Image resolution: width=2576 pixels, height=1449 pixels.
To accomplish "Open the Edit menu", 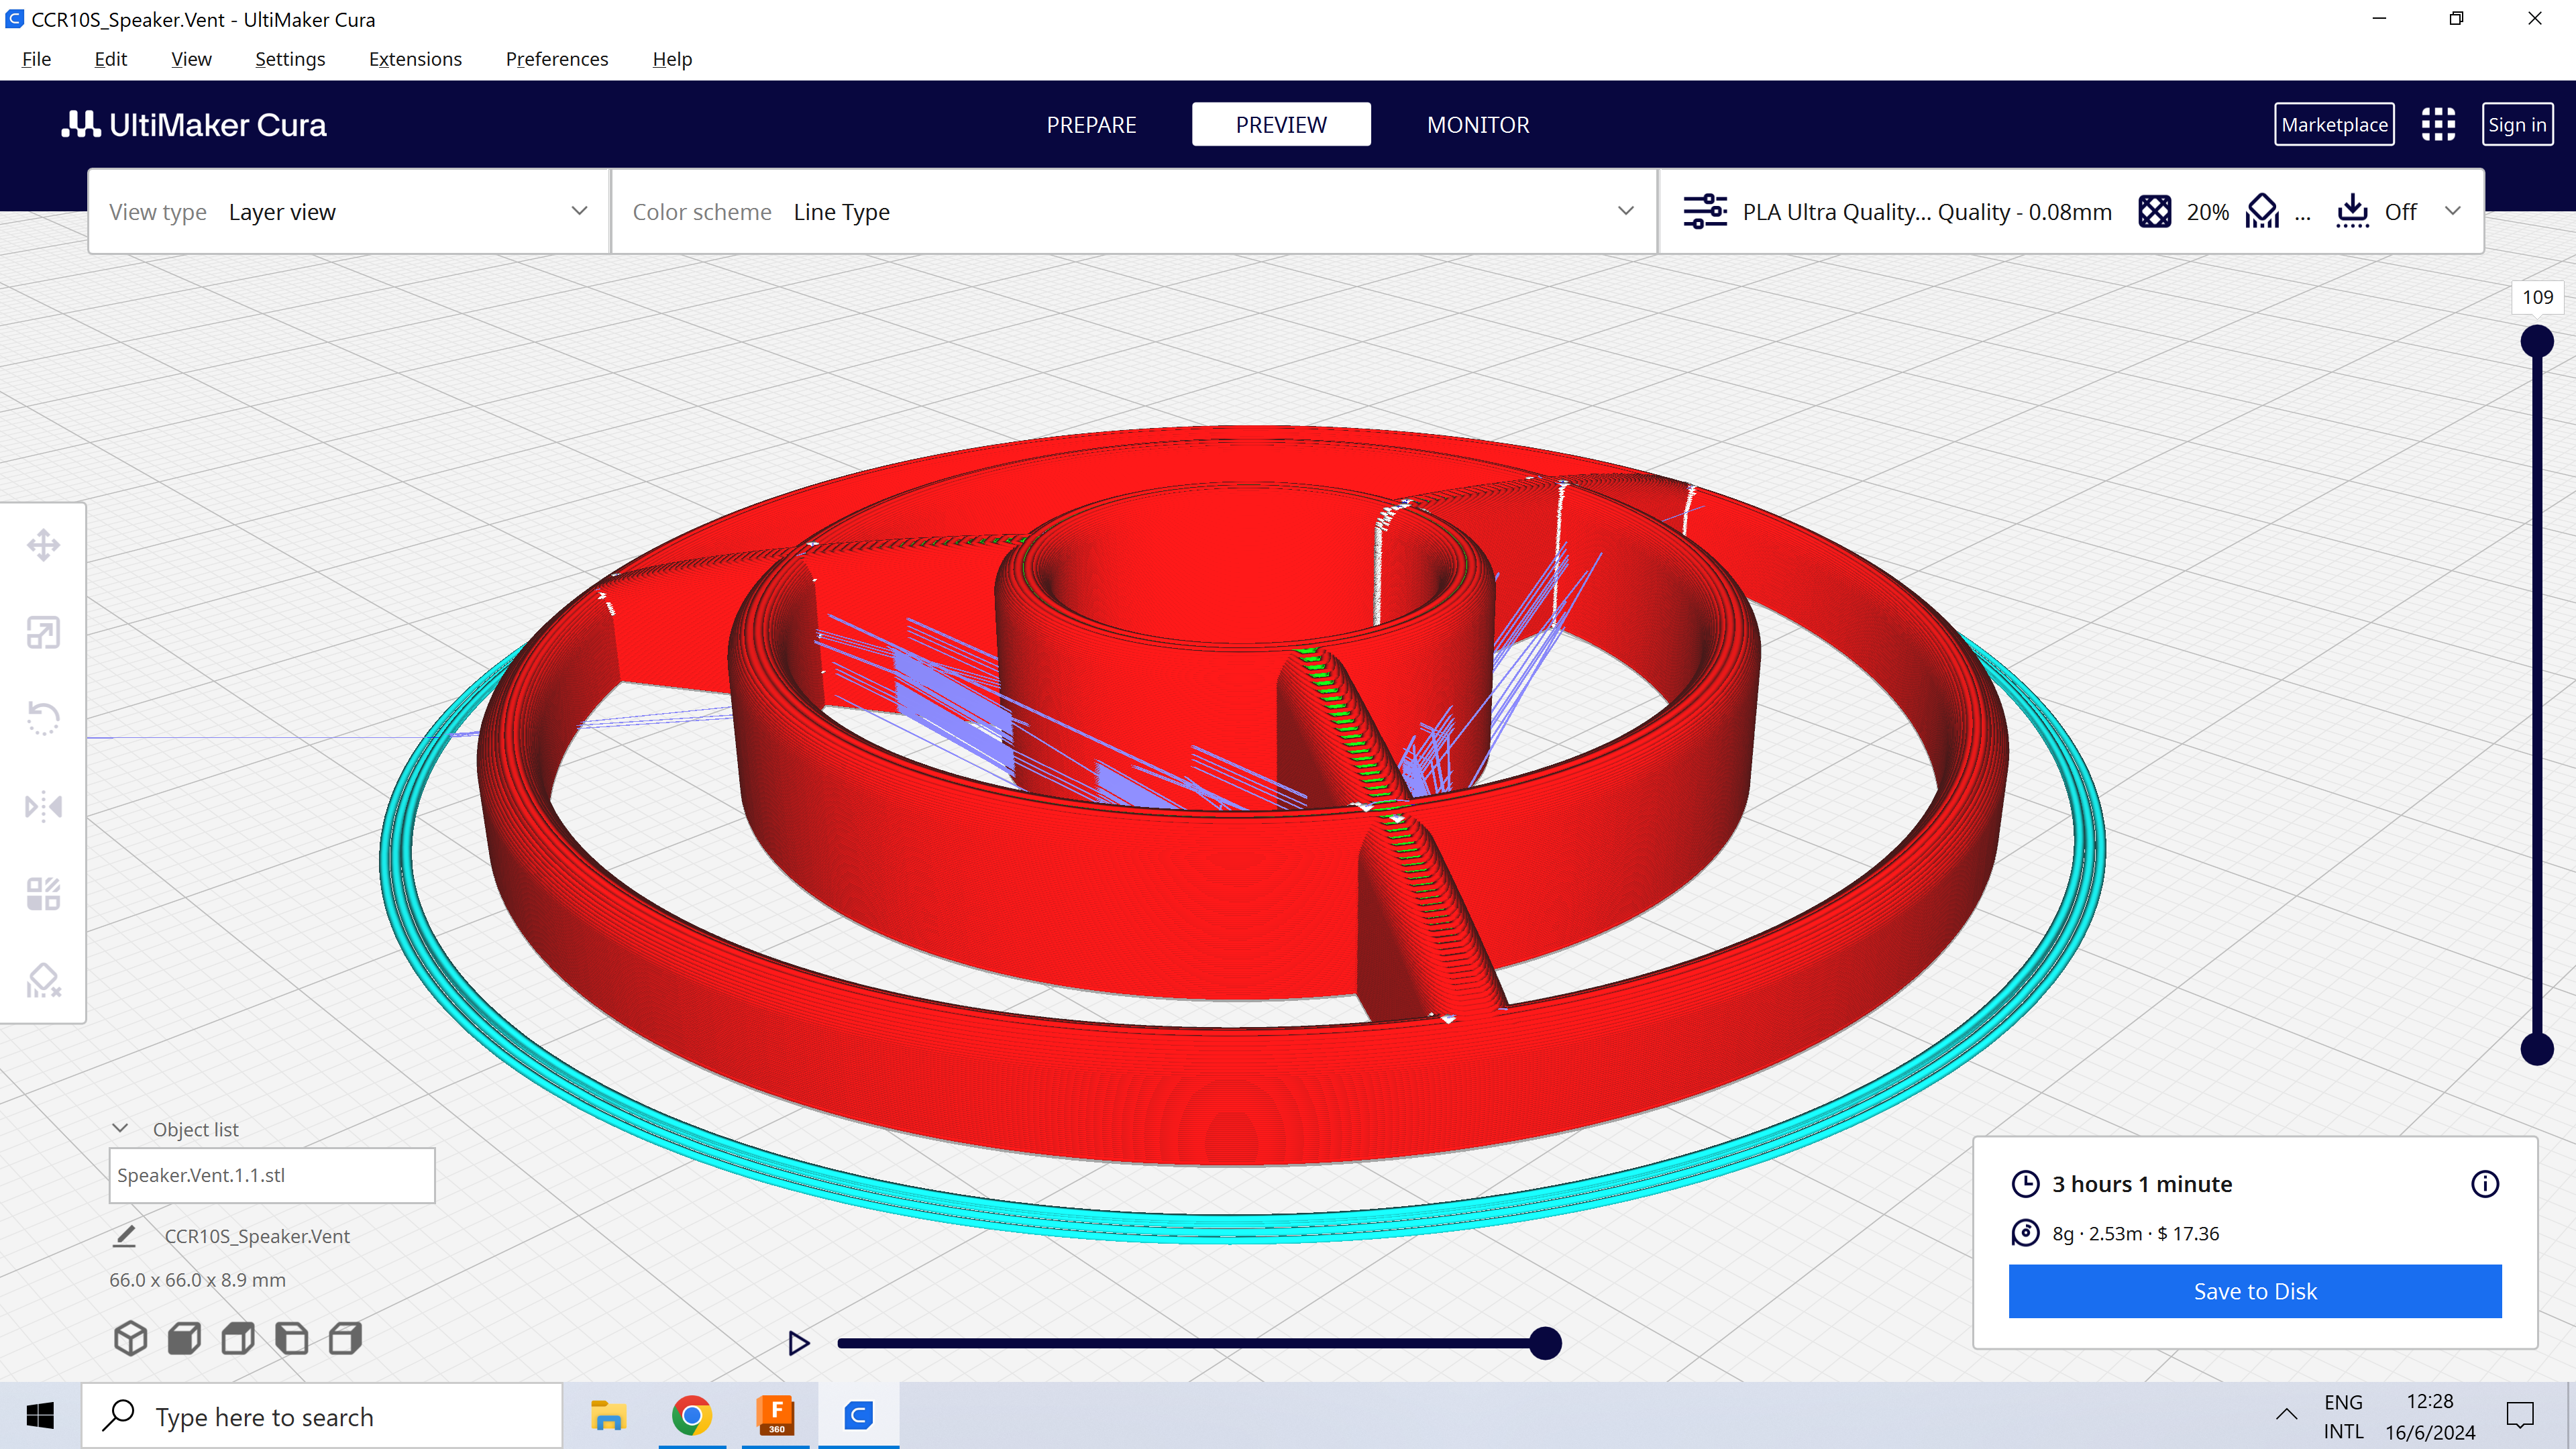I will click(110, 59).
